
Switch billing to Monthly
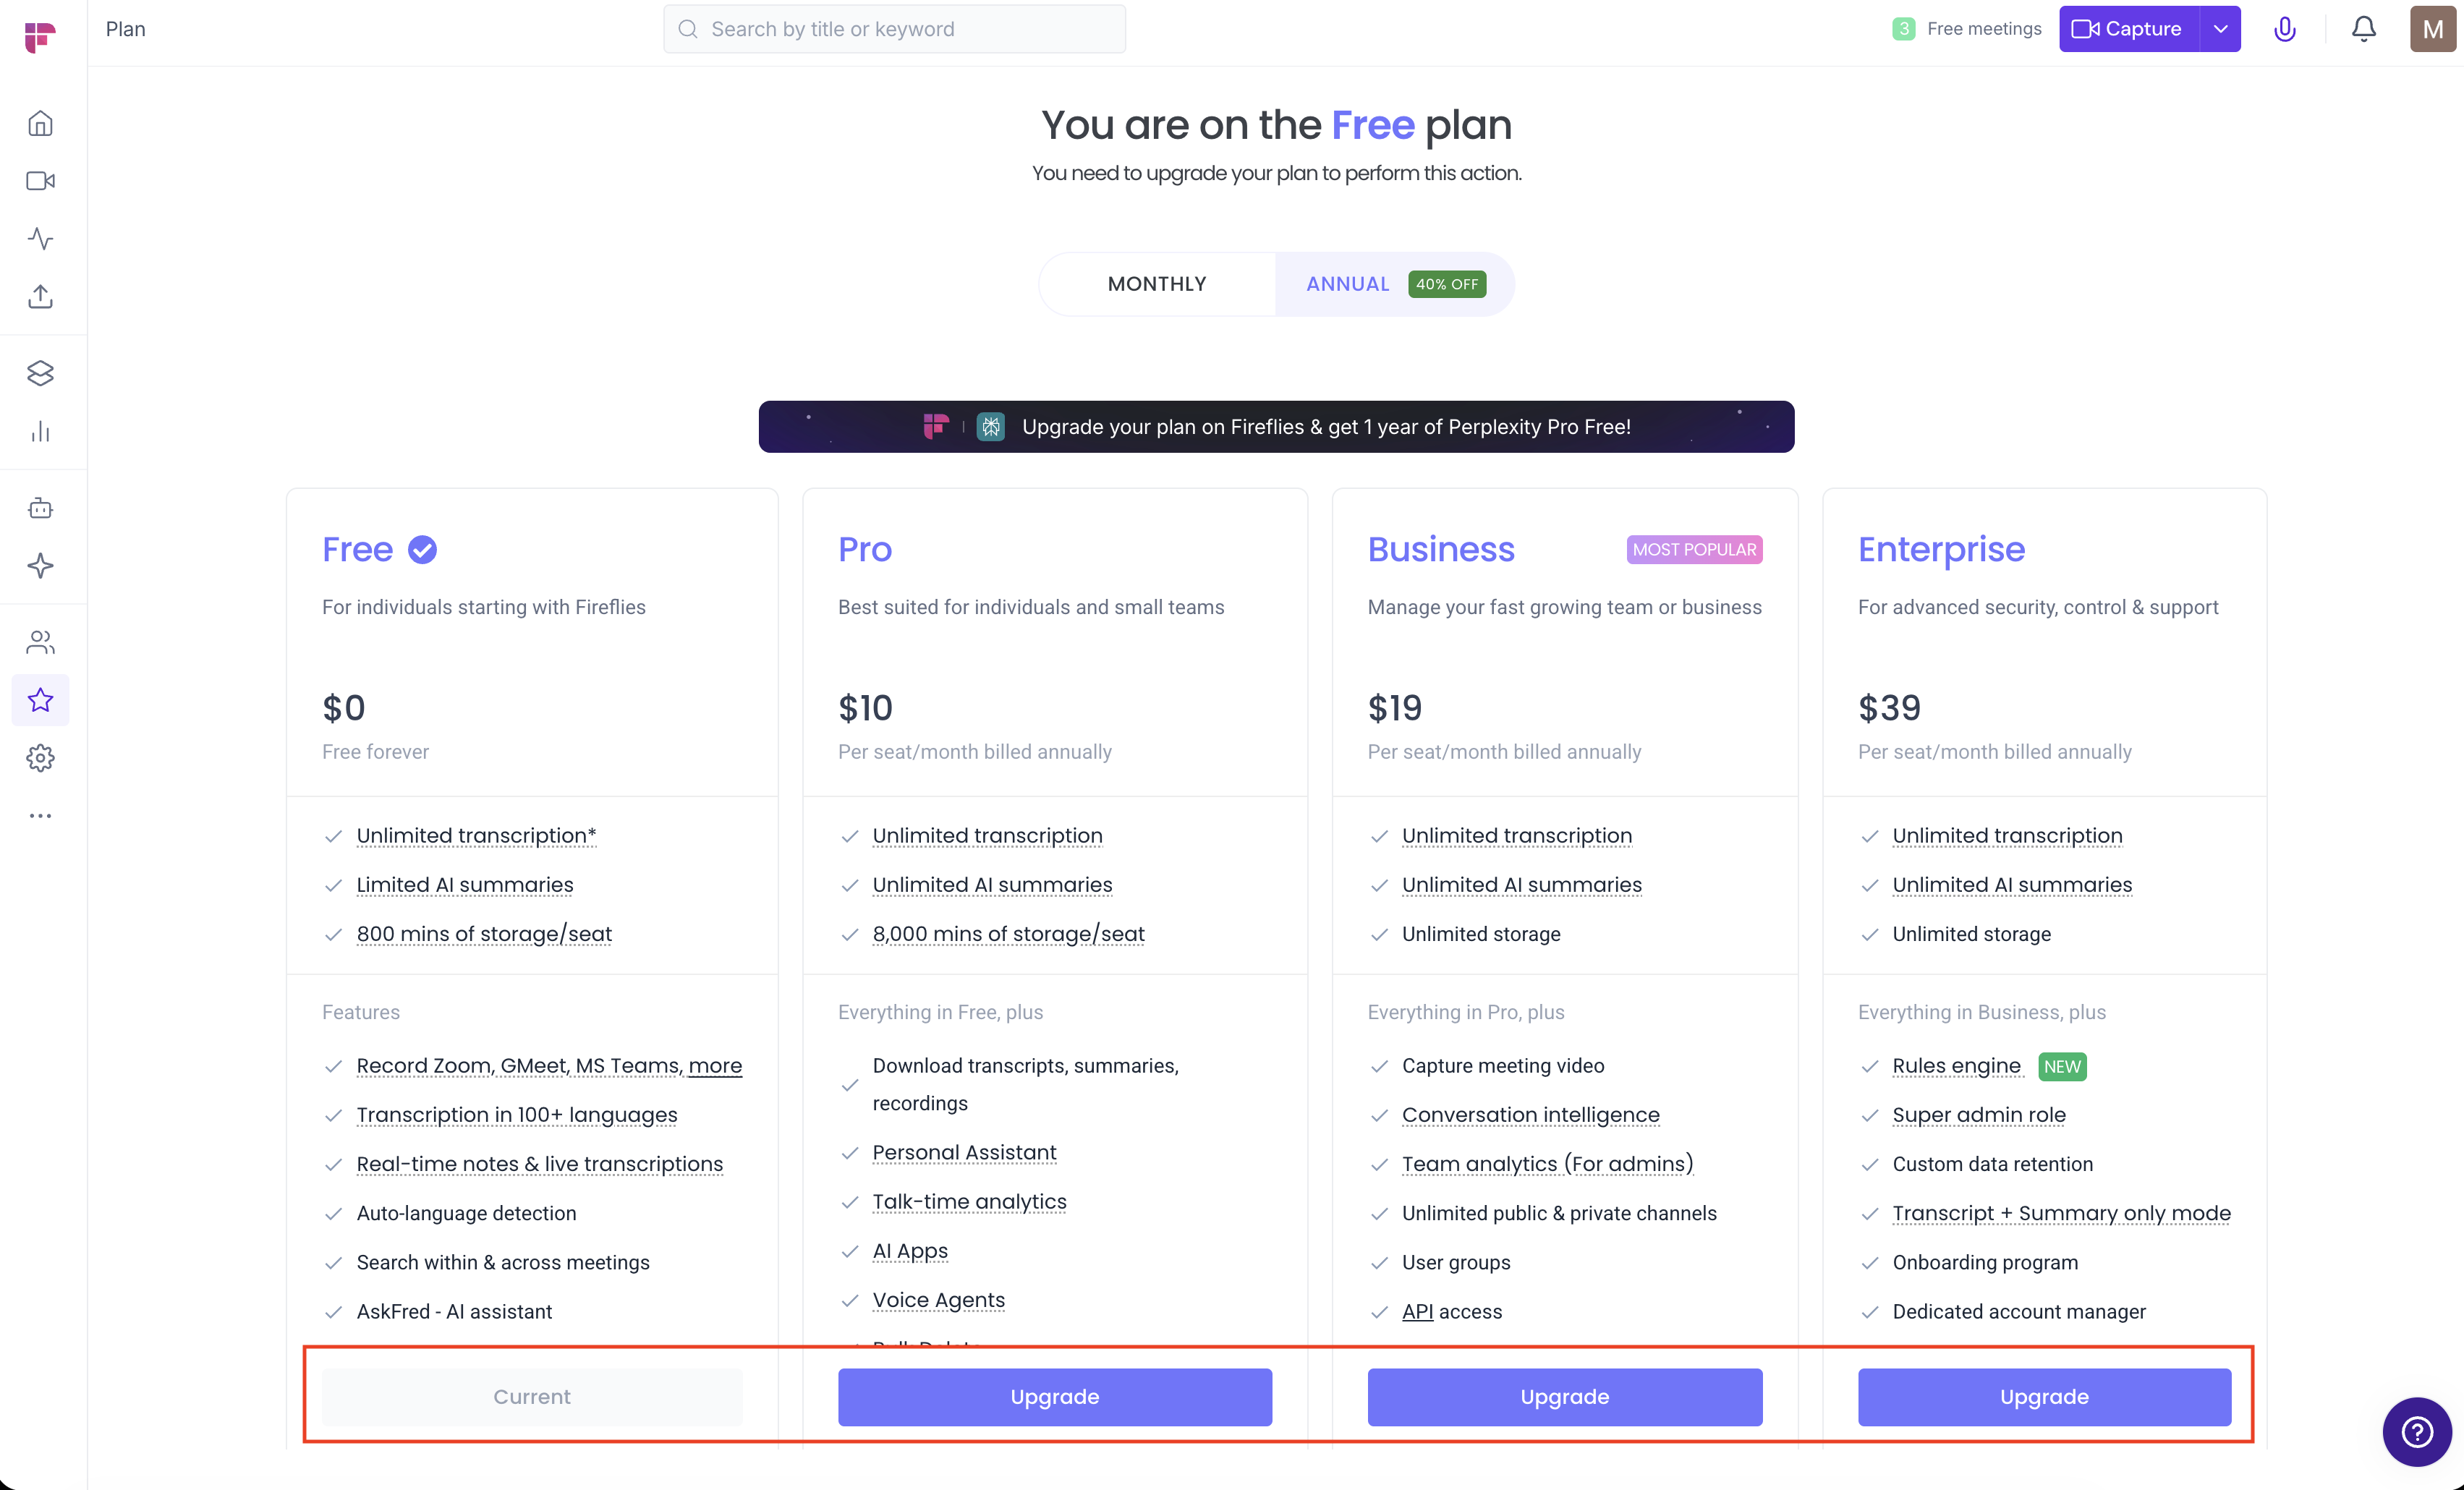[1157, 284]
